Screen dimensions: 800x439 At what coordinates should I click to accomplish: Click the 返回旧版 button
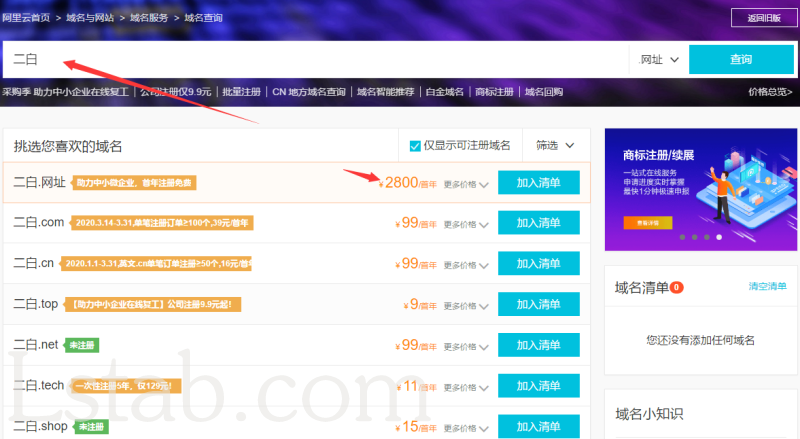coord(764,18)
